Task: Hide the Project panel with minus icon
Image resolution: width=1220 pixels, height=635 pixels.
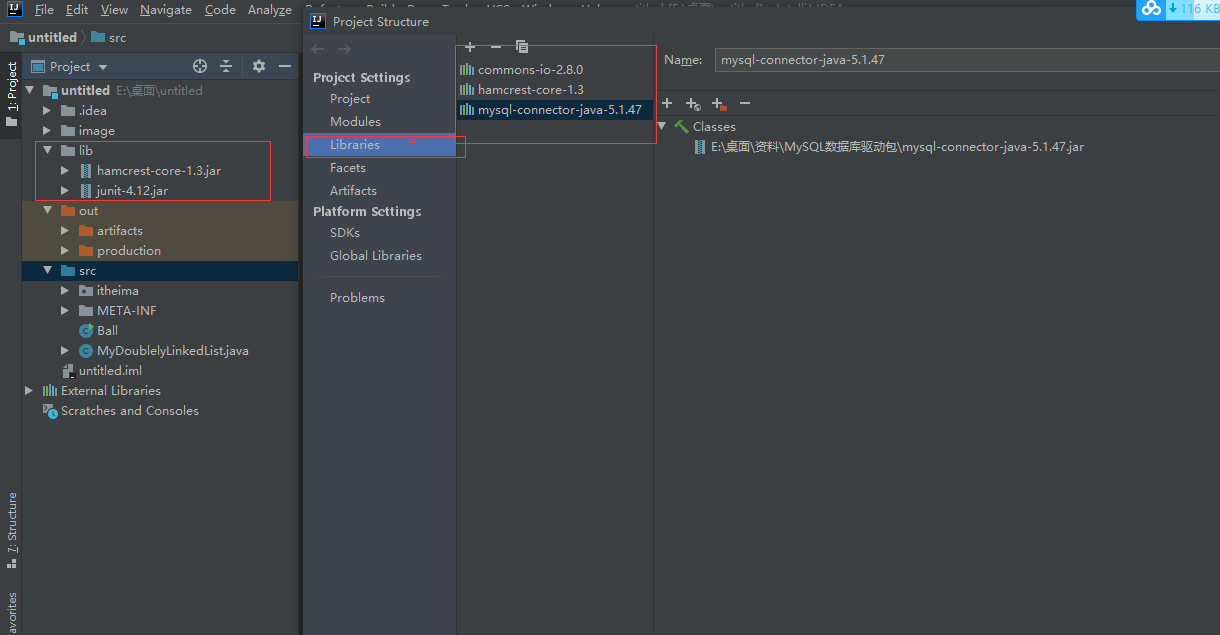Action: [x=285, y=66]
